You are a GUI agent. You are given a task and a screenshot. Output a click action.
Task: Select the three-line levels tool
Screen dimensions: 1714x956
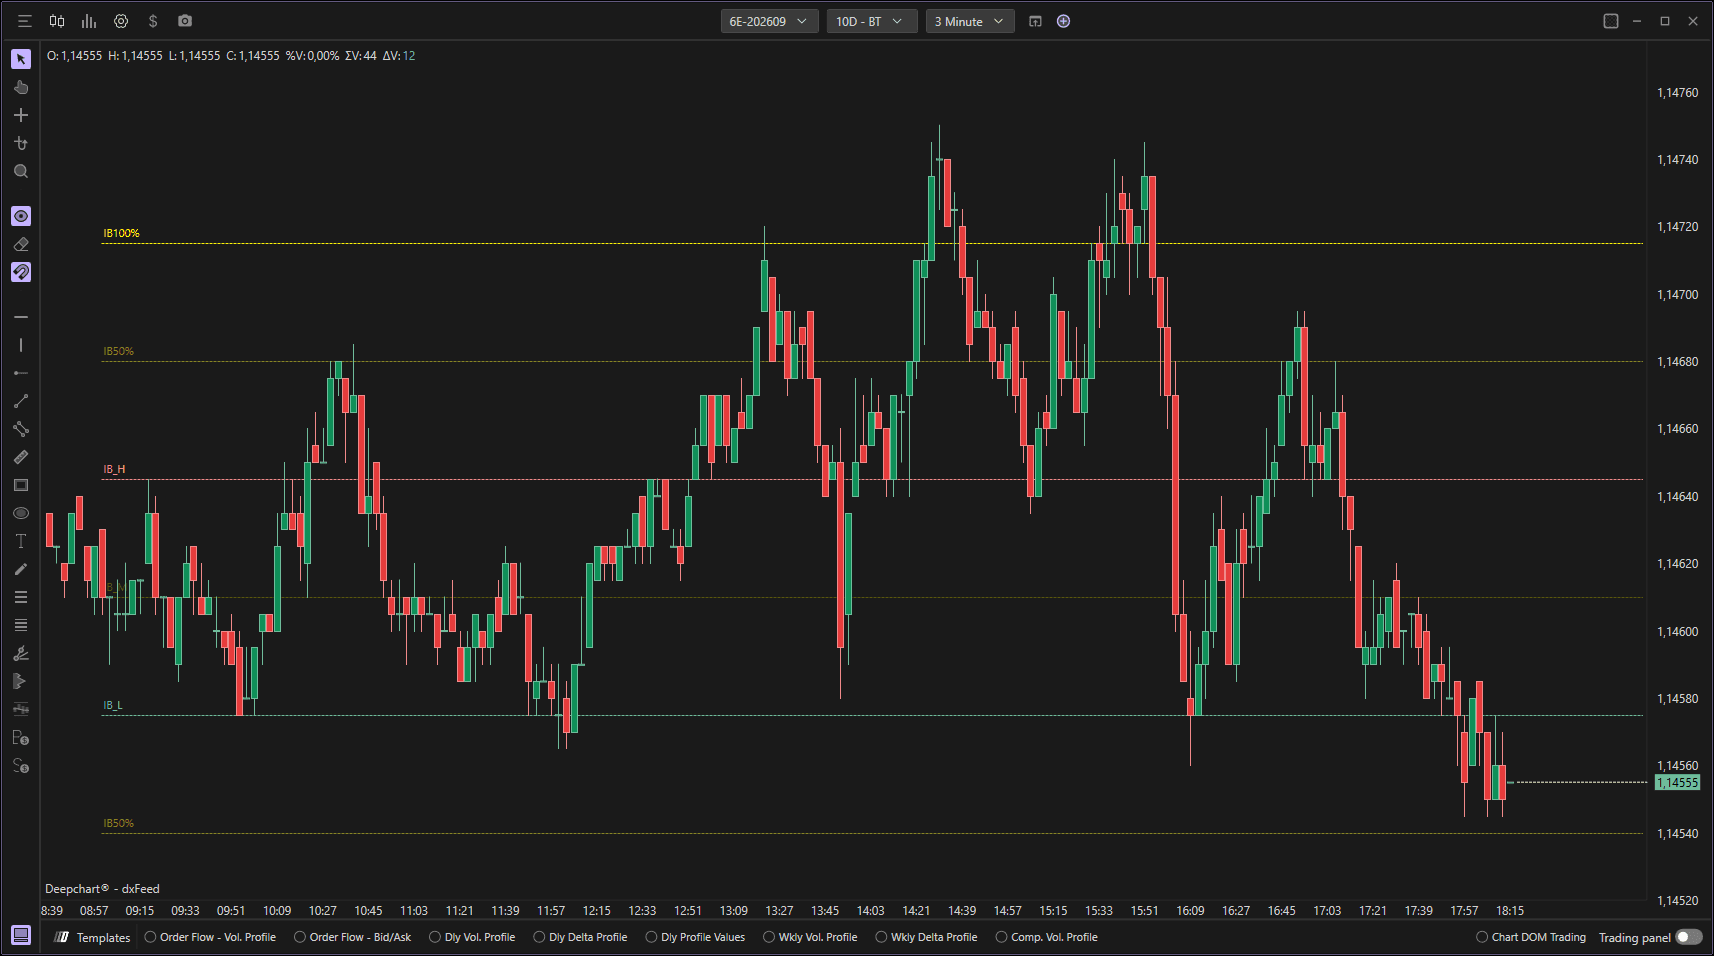click(x=21, y=597)
